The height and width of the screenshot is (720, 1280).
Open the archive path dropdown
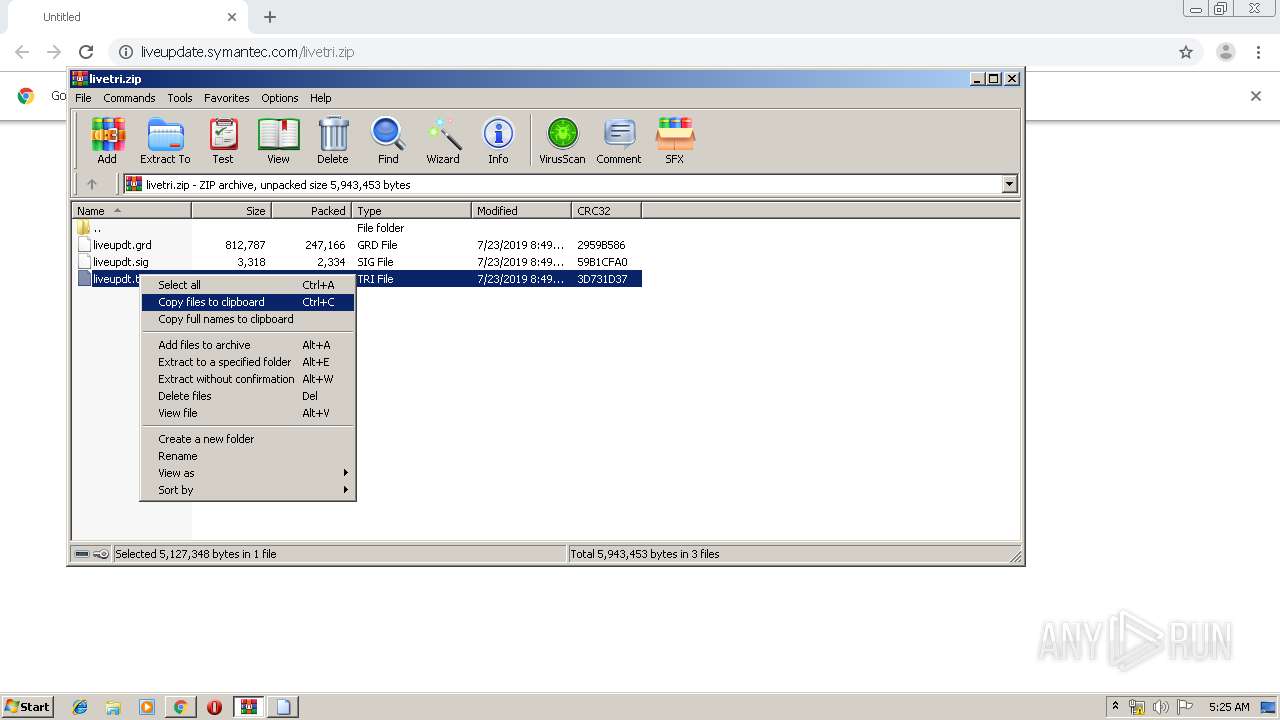pyautogui.click(x=1009, y=184)
